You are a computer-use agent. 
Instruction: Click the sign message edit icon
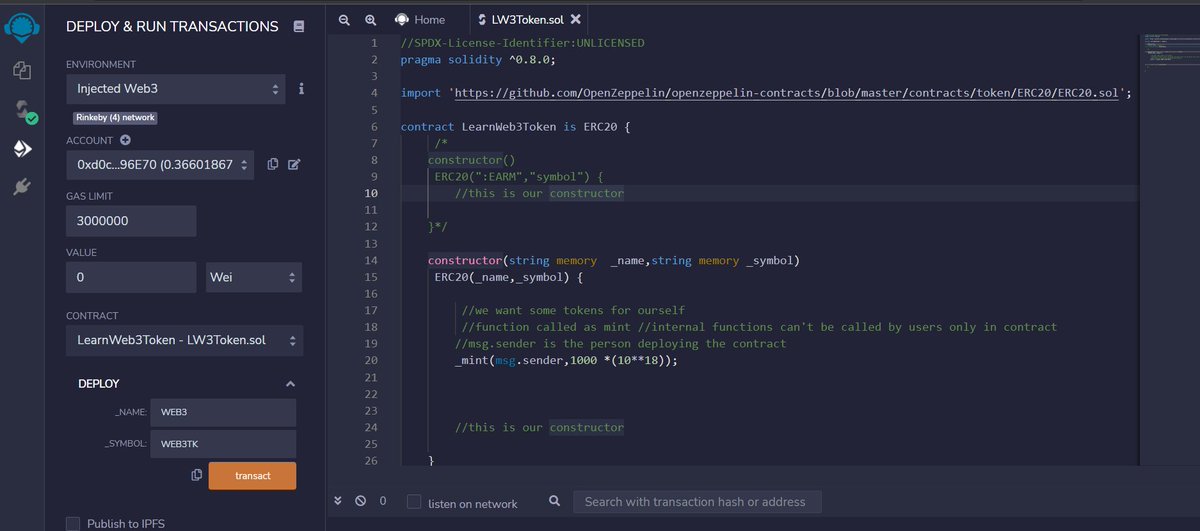coord(294,164)
